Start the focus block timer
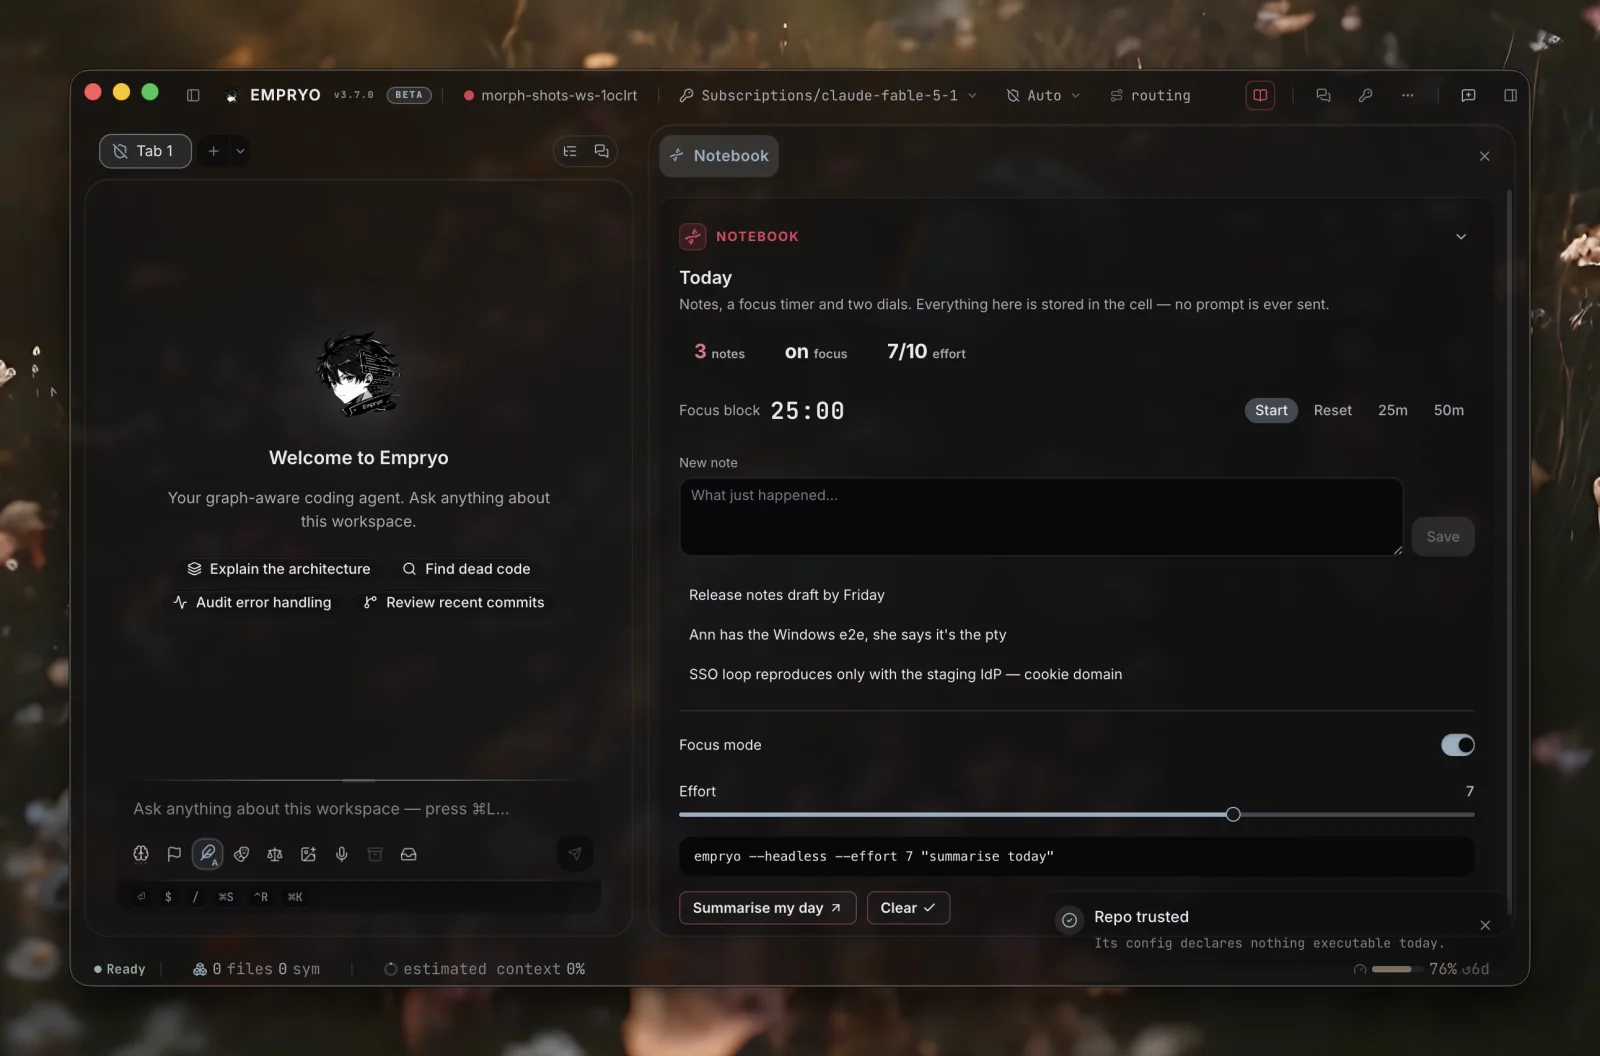The width and height of the screenshot is (1600, 1056). click(1271, 410)
